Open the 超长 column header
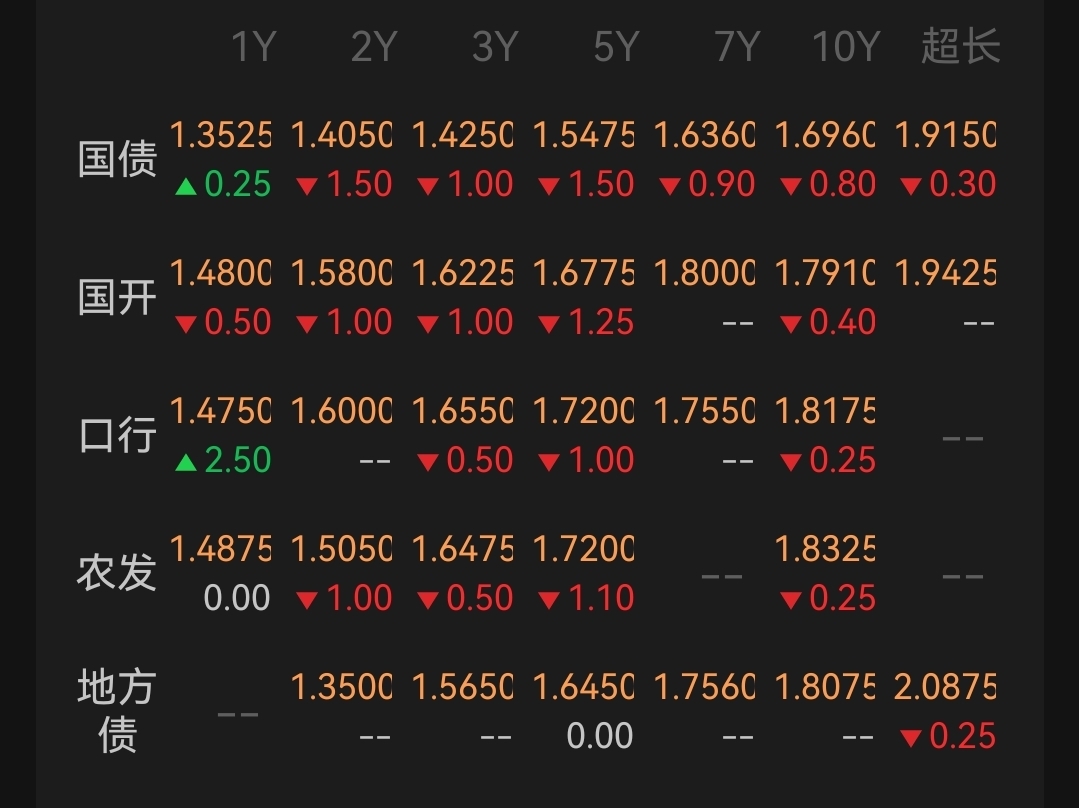This screenshot has width=1079, height=808. 960,46
